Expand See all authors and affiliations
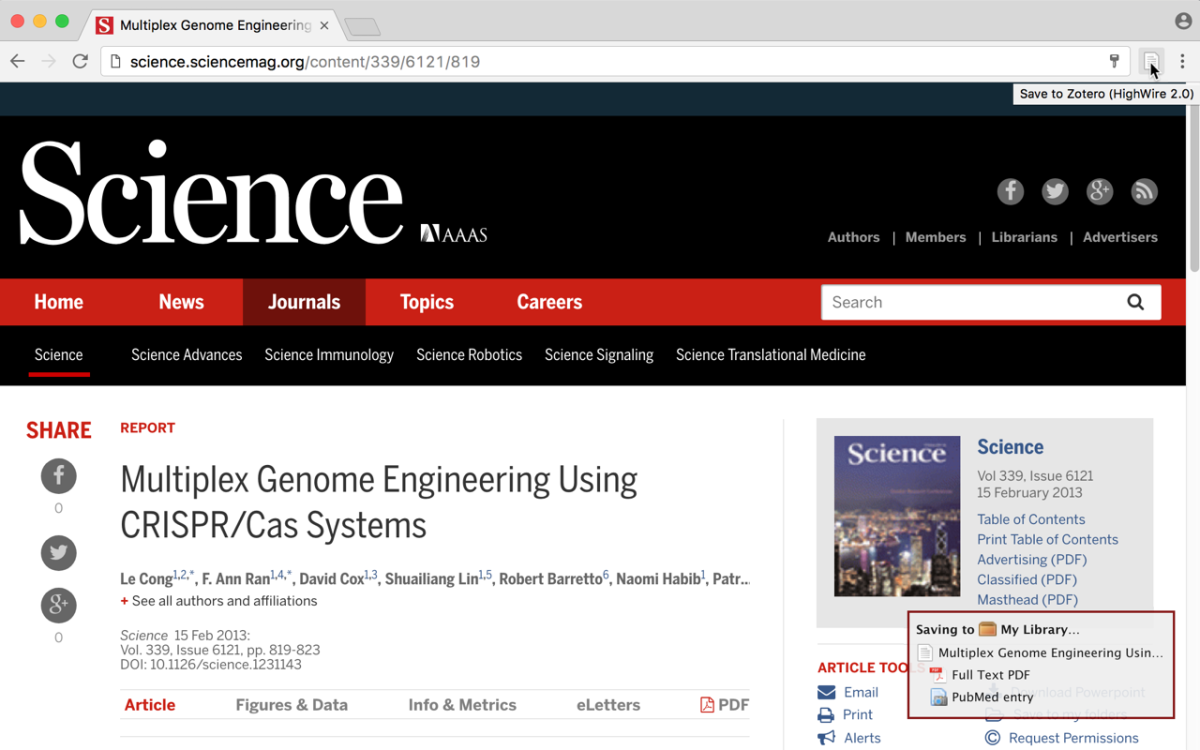This screenshot has width=1200, height=750. [x=219, y=601]
